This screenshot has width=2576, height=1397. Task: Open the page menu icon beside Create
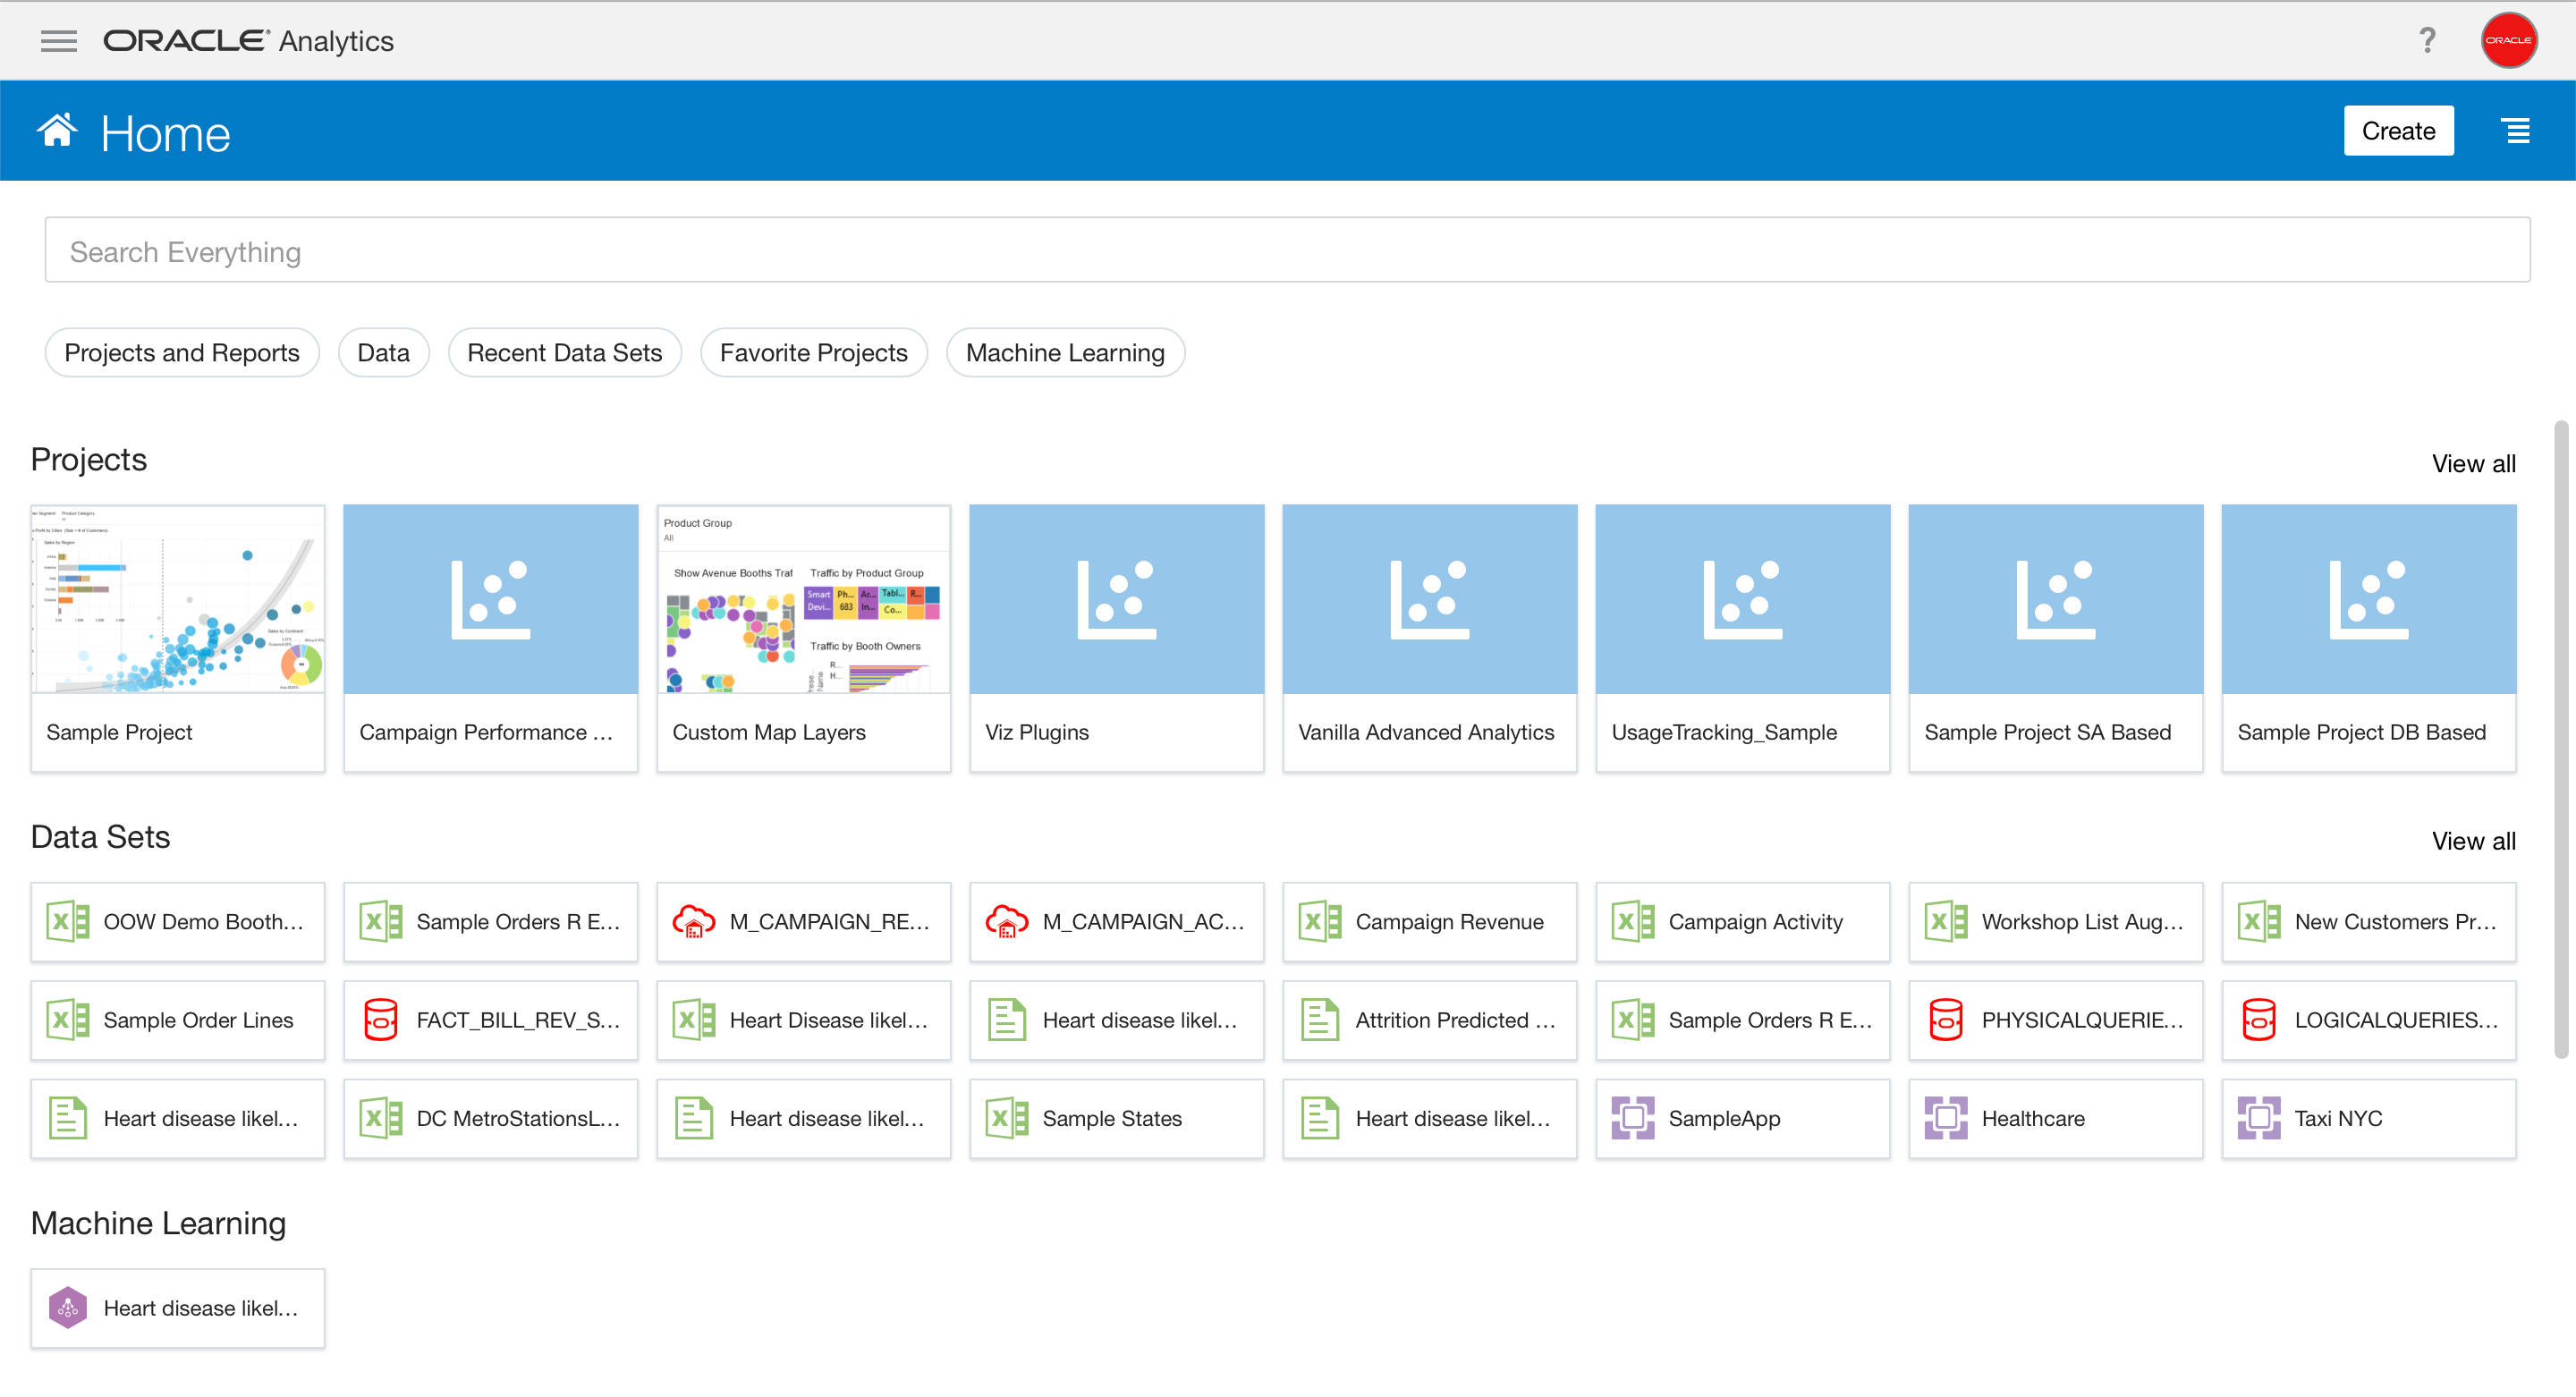click(x=2516, y=130)
